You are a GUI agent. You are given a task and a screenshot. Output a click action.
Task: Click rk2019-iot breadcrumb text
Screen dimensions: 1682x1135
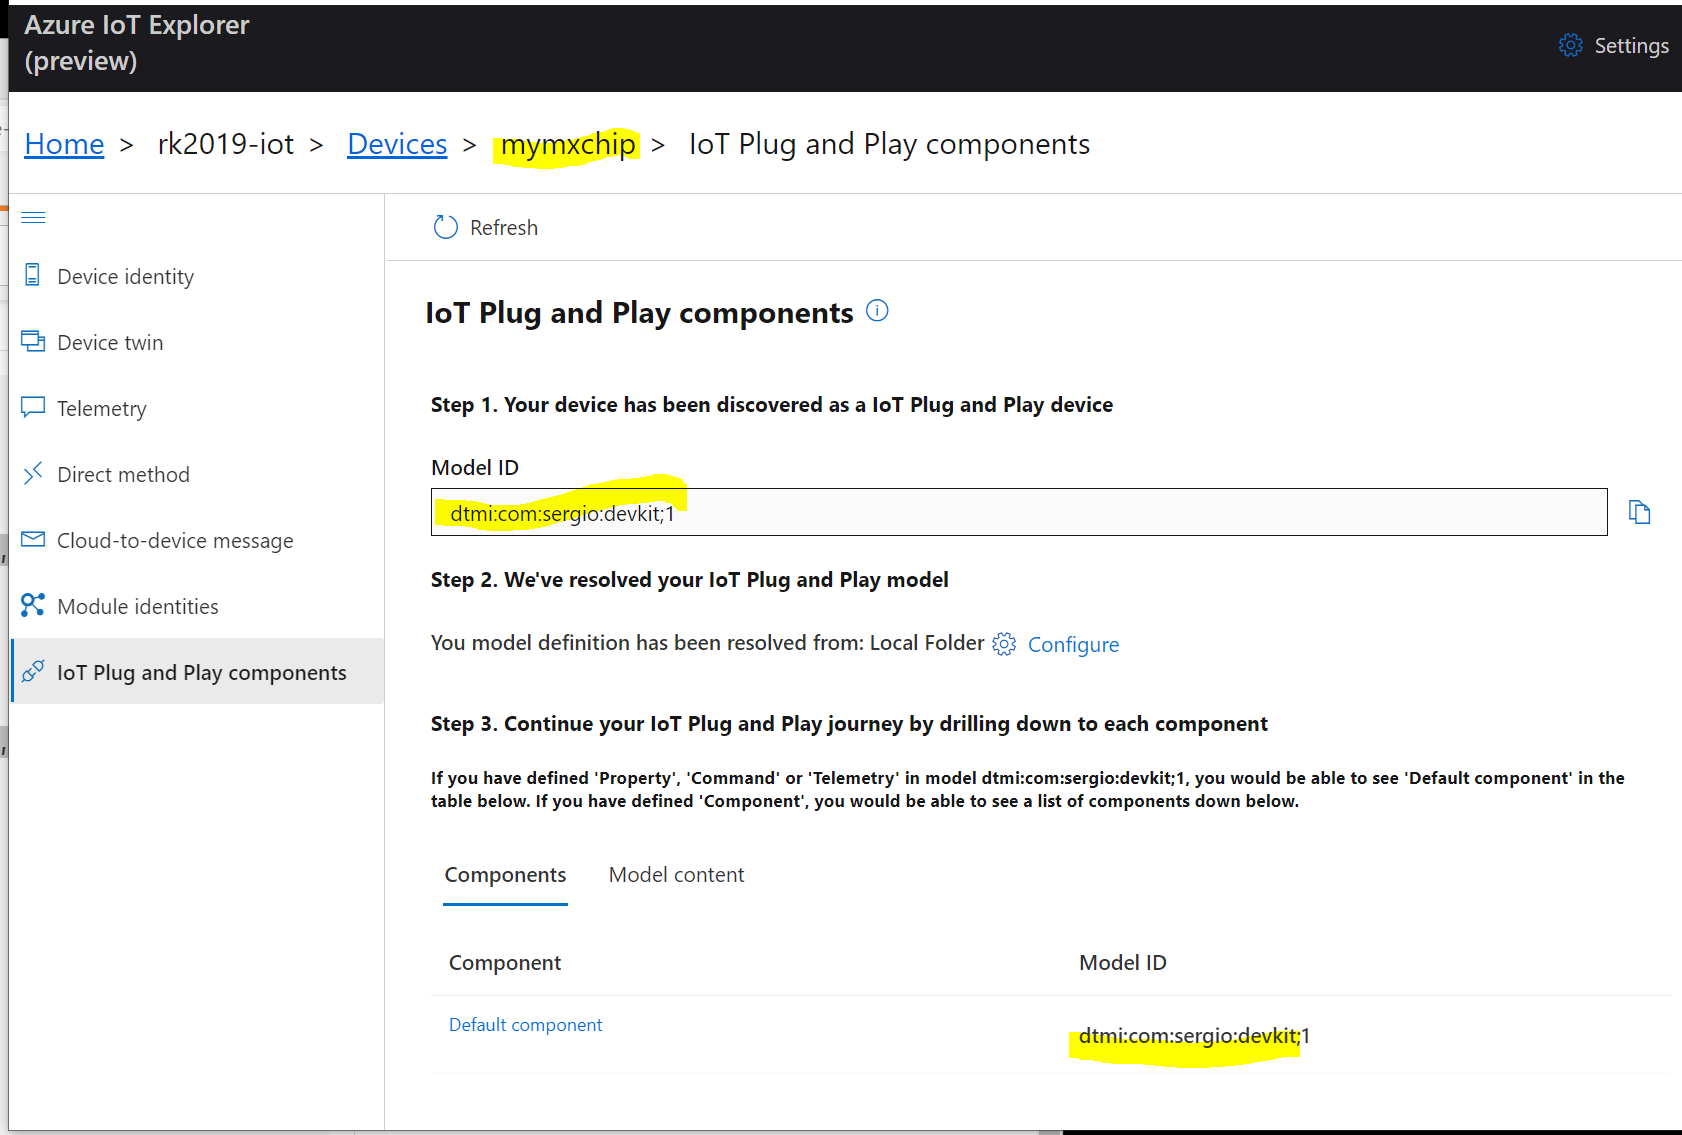click(226, 144)
